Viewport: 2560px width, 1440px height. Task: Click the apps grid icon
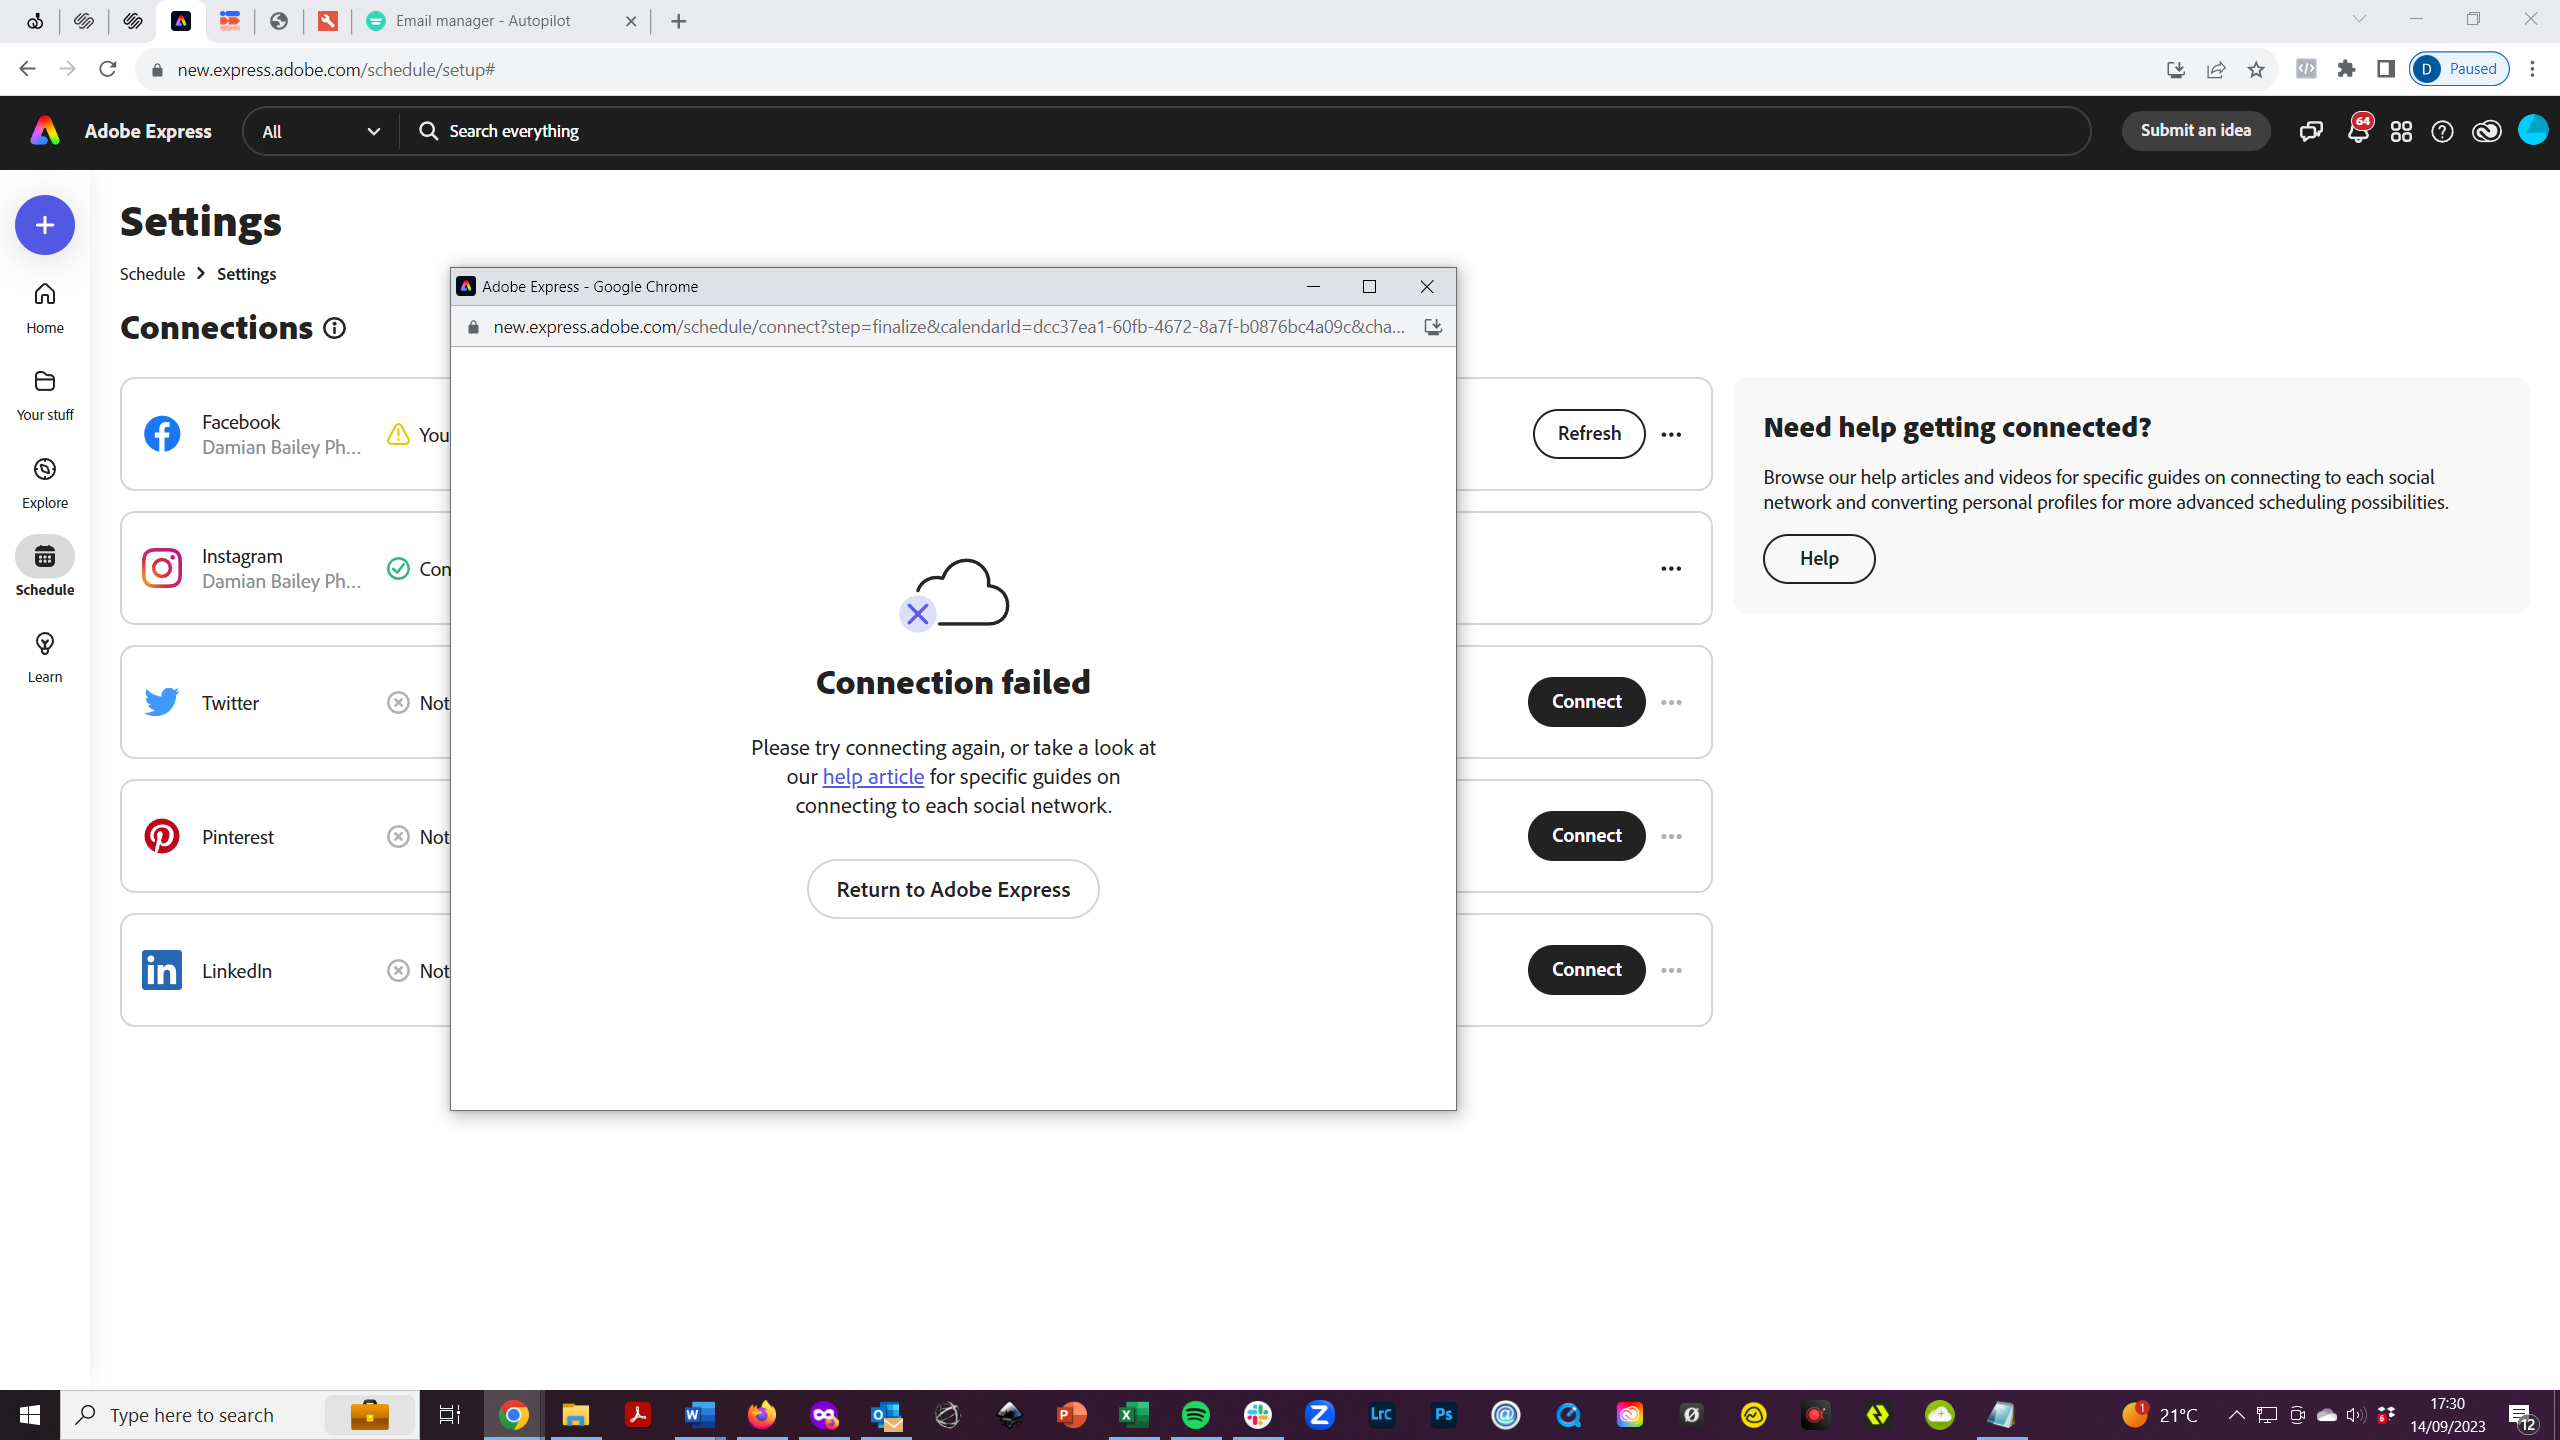pos(2401,132)
